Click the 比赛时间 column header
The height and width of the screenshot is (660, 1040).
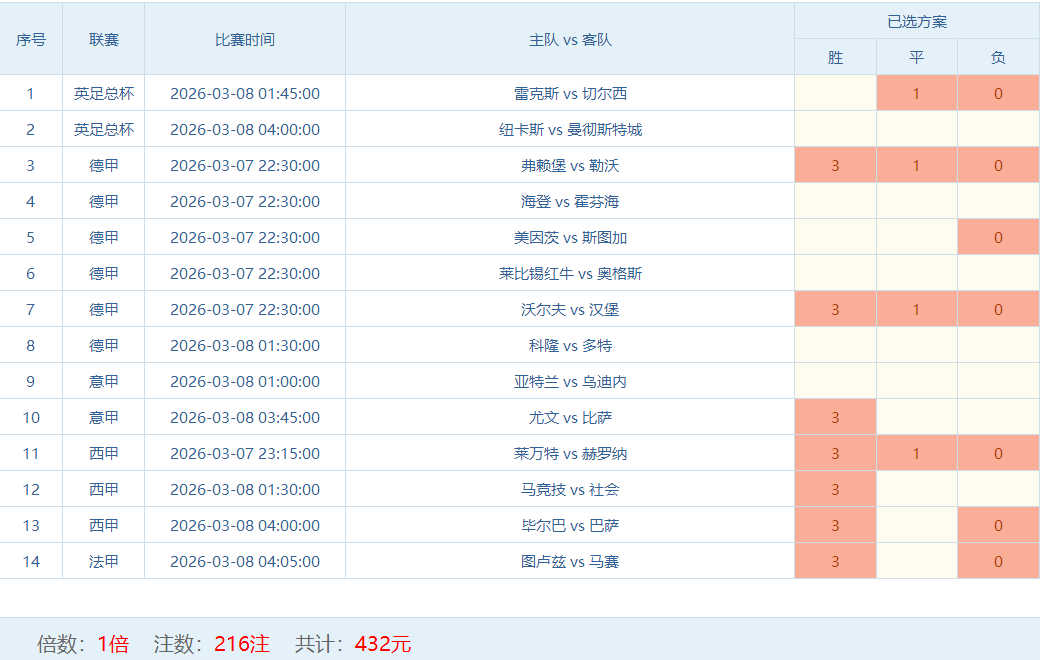click(x=245, y=40)
